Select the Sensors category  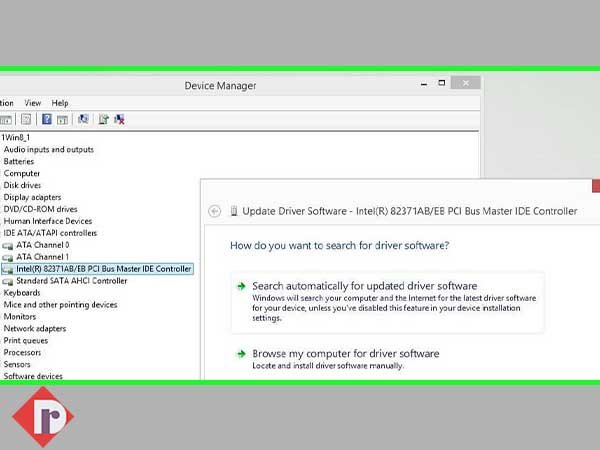click(x=17, y=364)
